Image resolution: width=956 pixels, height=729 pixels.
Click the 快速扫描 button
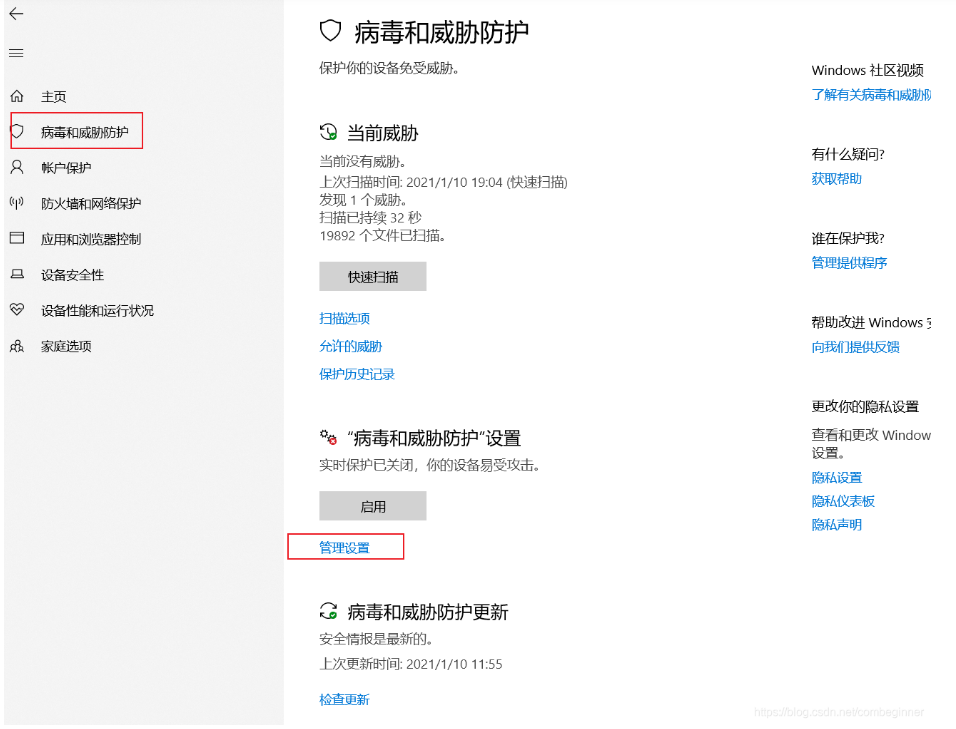click(x=373, y=277)
